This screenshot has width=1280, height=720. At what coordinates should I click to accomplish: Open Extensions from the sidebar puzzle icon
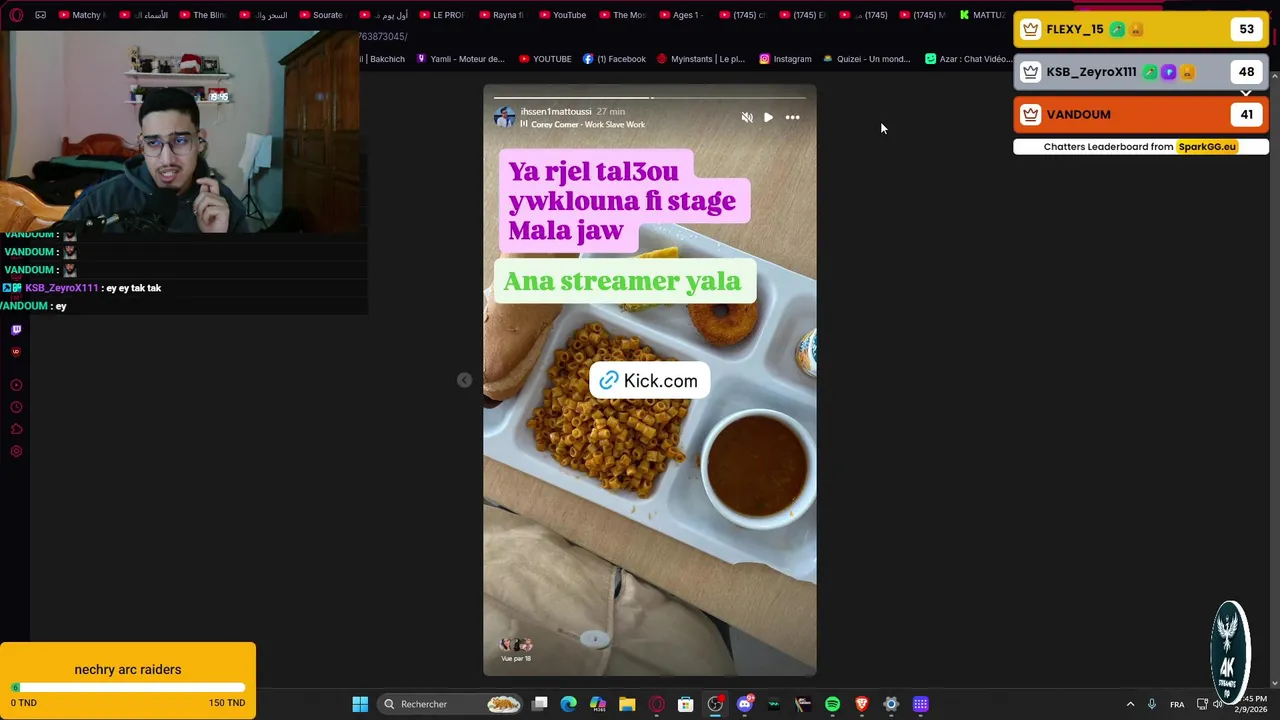(16, 429)
